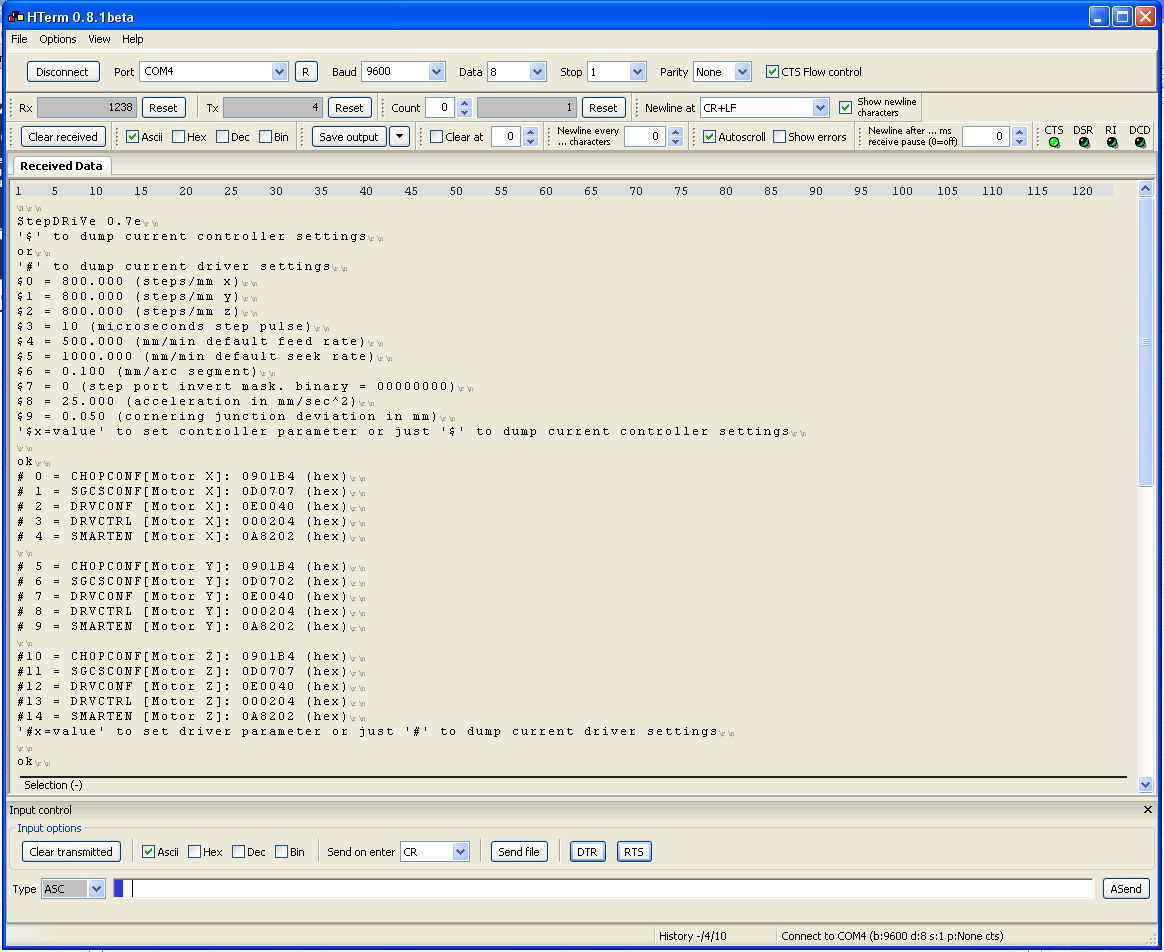Image resolution: width=1164 pixels, height=952 pixels.
Task: Click the scrollbar up arrow
Action: tap(1145, 189)
